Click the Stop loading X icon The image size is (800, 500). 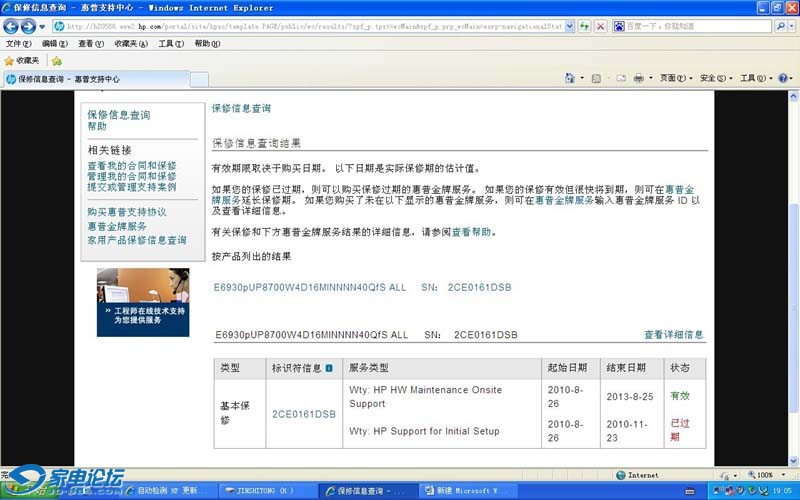point(601,26)
